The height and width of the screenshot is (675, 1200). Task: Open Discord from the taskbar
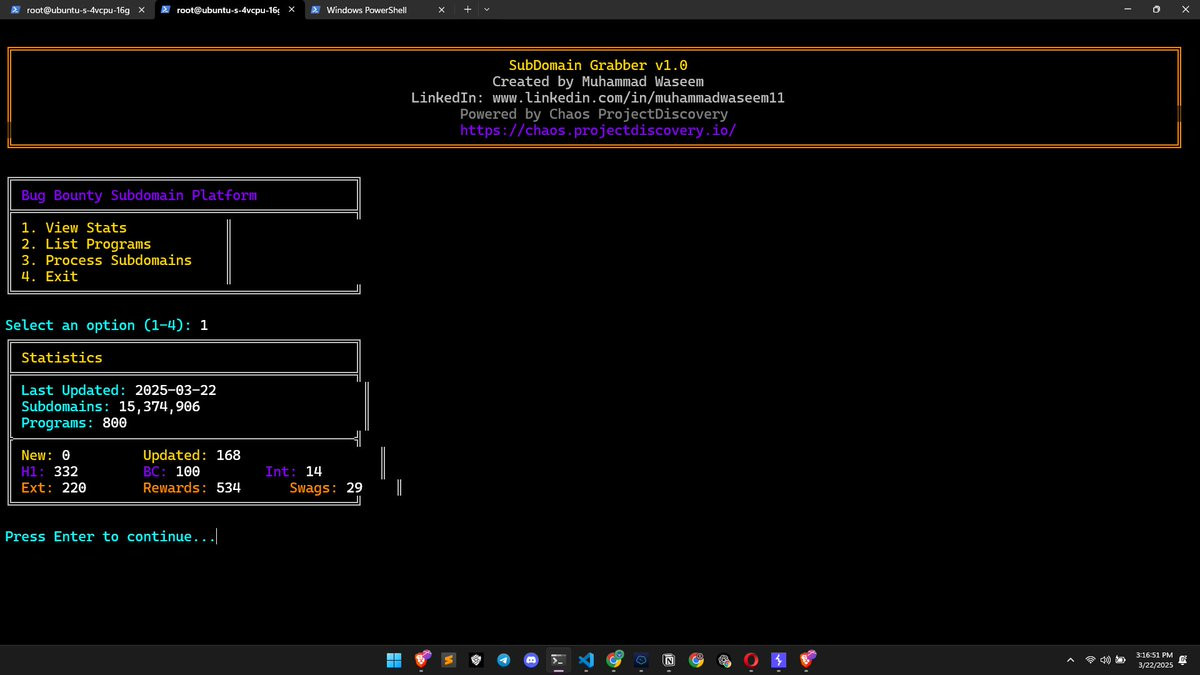coord(531,660)
